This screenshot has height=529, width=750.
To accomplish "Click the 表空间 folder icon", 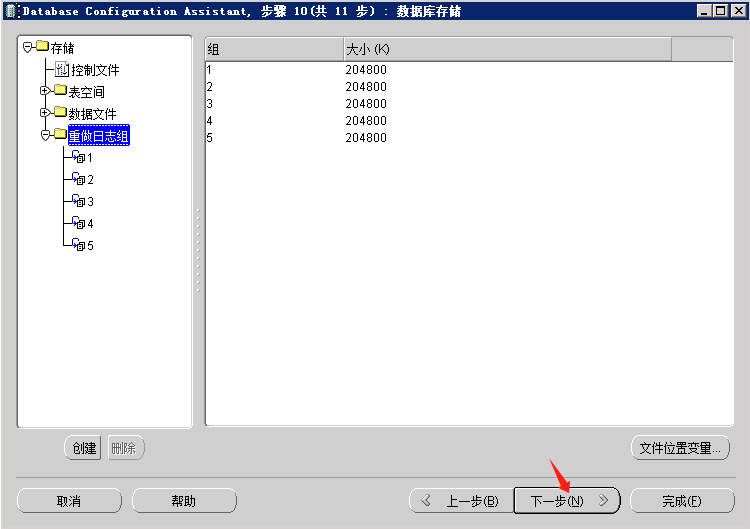I will pos(60,90).
